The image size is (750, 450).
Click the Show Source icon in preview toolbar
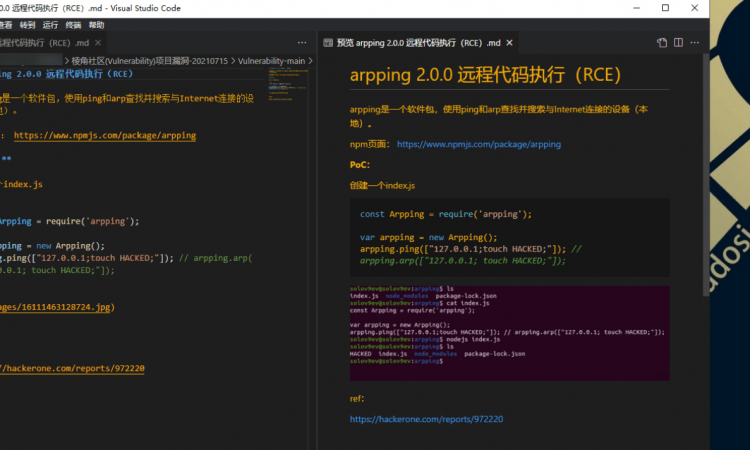click(662, 43)
